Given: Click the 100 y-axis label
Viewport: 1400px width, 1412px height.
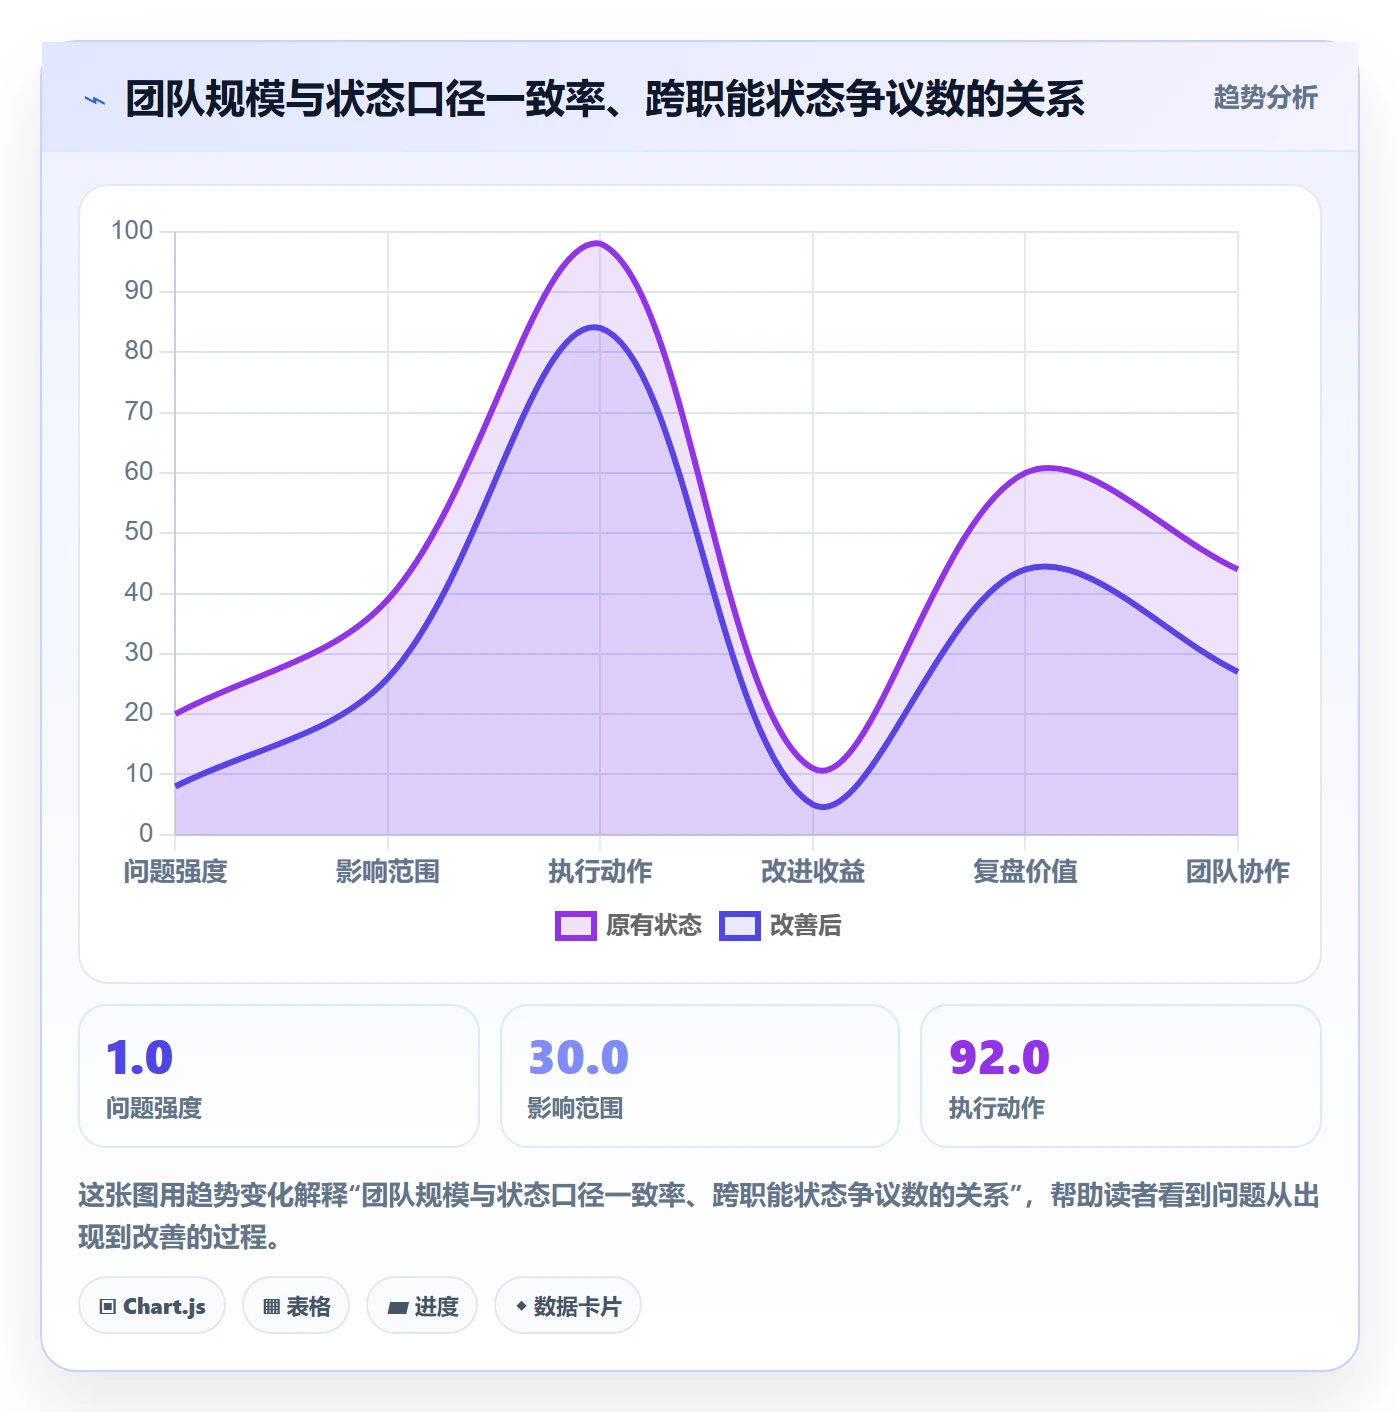Looking at the screenshot, I should pyautogui.click(x=132, y=231).
